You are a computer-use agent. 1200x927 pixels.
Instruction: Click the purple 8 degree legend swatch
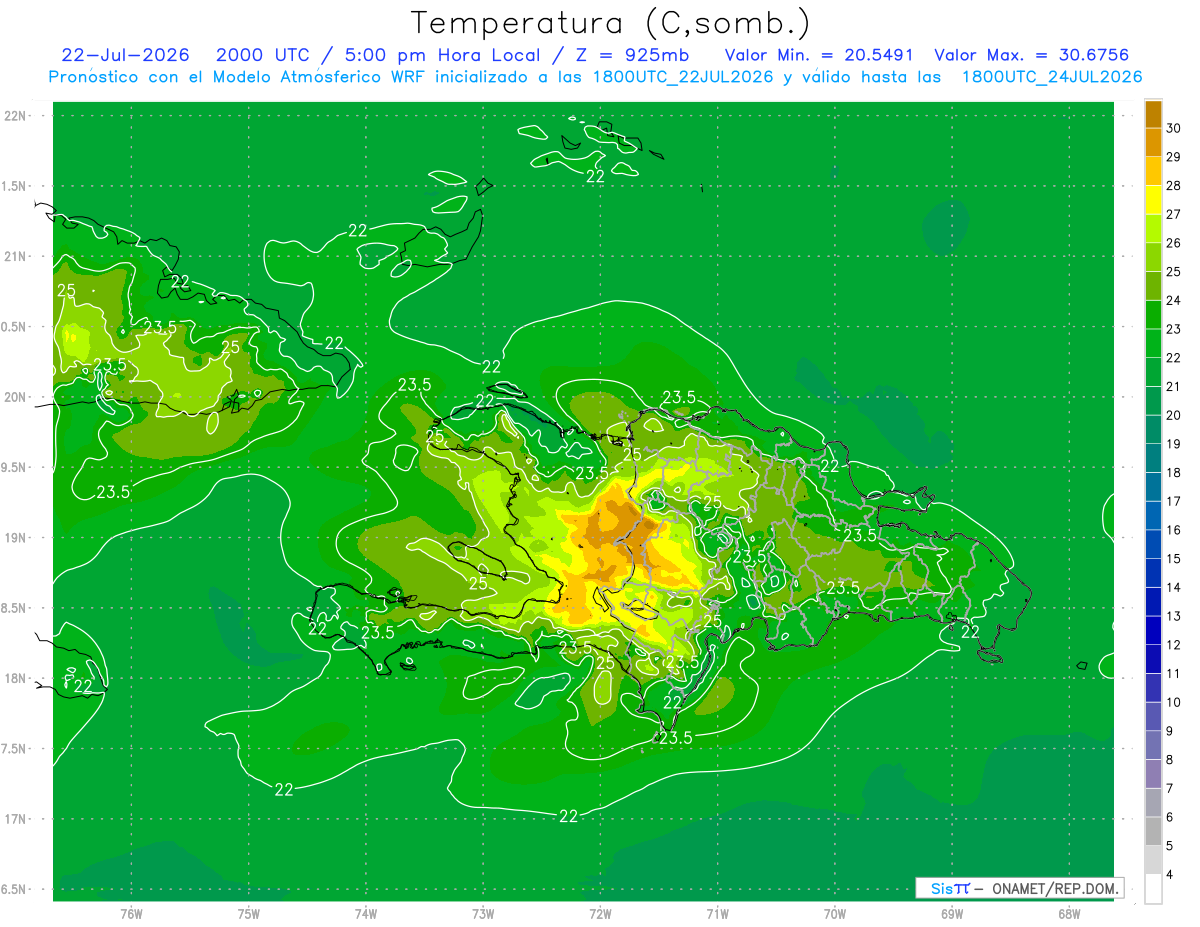click(x=1153, y=745)
